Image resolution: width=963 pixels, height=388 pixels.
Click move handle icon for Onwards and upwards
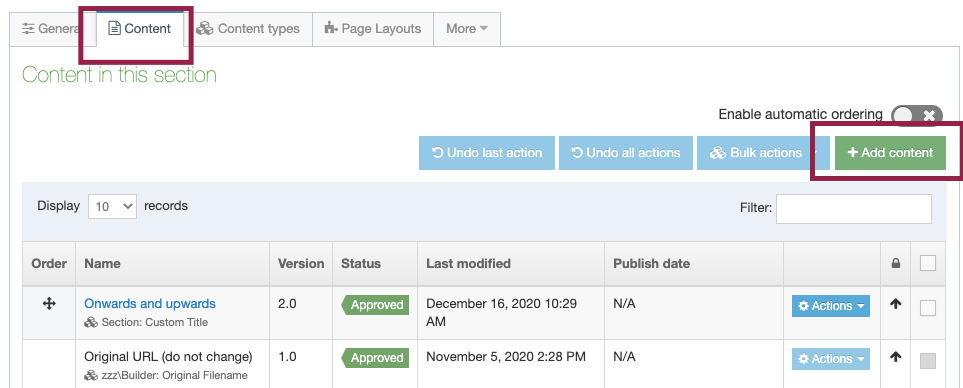(49, 303)
